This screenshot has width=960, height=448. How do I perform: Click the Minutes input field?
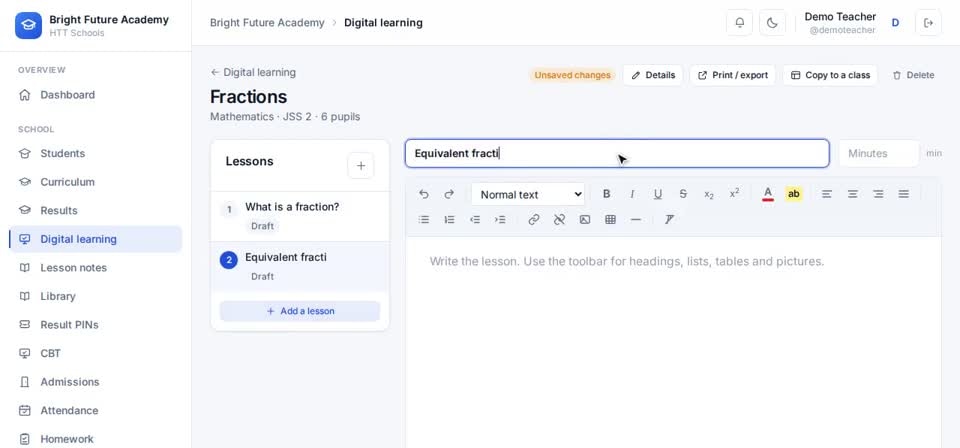pyautogui.click(x=879, y=154)
